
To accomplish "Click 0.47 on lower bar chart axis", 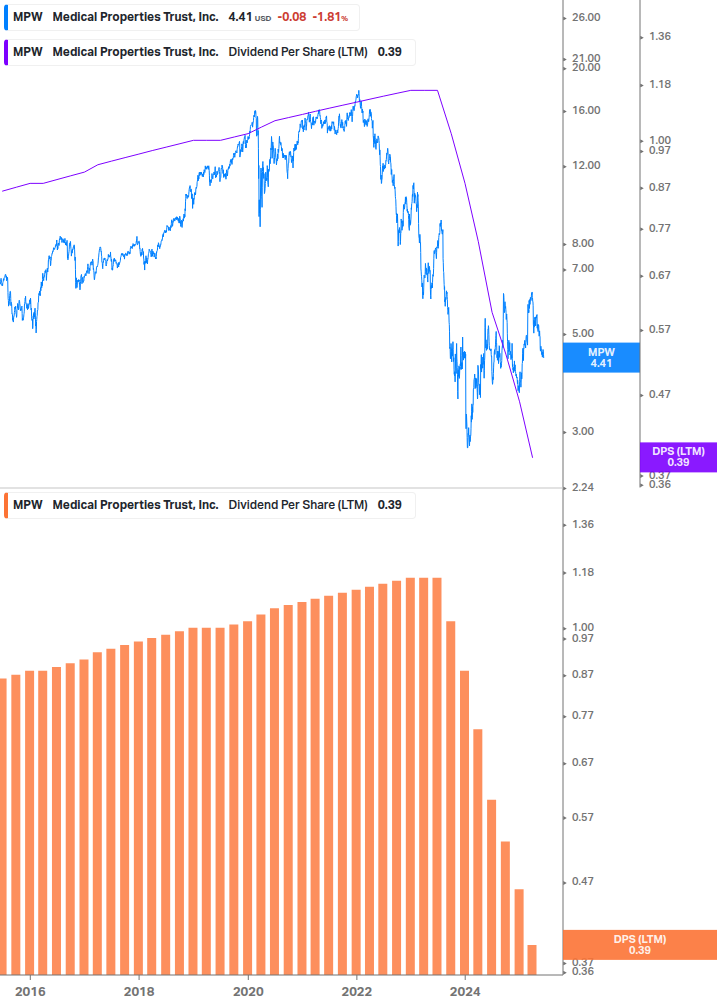I will (x=583, y=881).
